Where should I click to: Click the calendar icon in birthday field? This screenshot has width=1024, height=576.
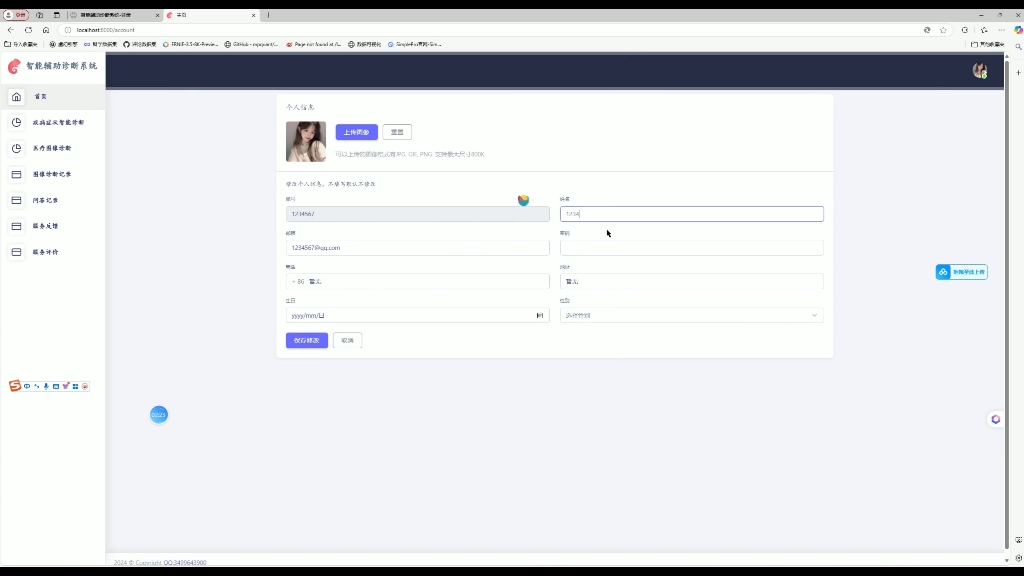pos(539,315)
